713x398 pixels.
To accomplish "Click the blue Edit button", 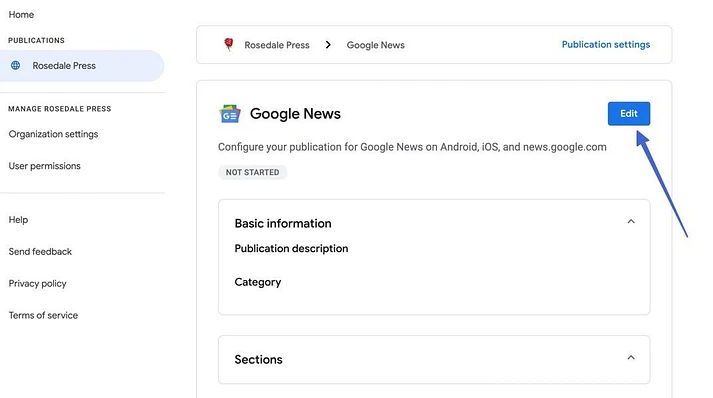I will click(629, 114).
